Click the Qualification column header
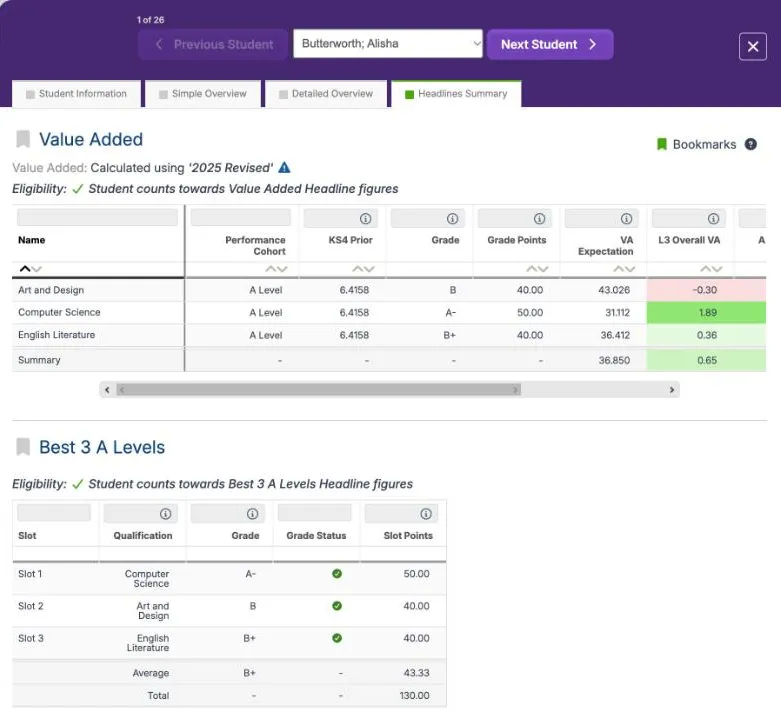781x712 pixels. 142,536
